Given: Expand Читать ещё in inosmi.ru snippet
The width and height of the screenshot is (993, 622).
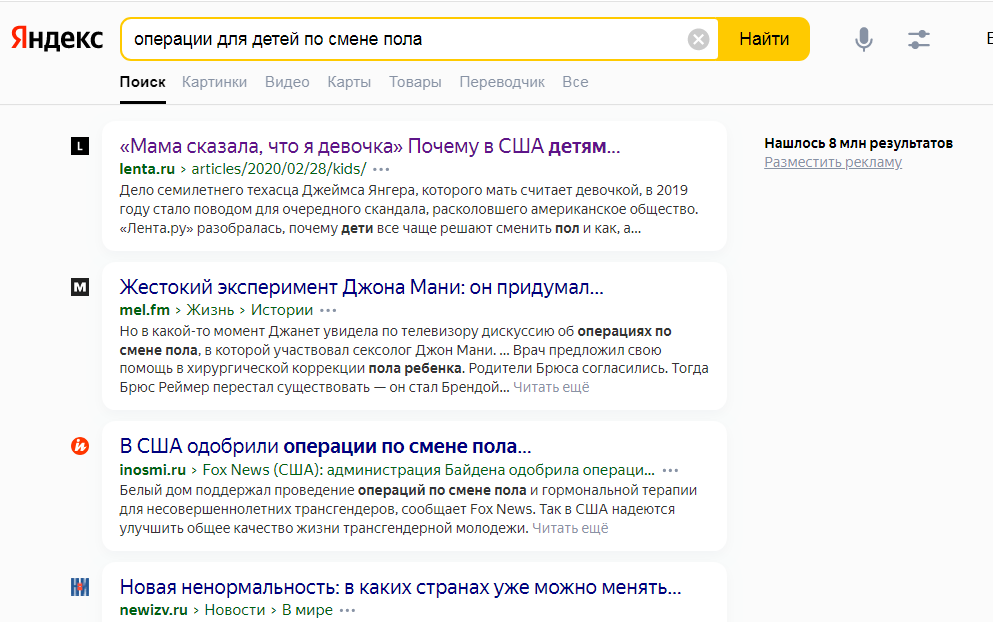Looking at the screenshot, I should (x=570, y=528).
